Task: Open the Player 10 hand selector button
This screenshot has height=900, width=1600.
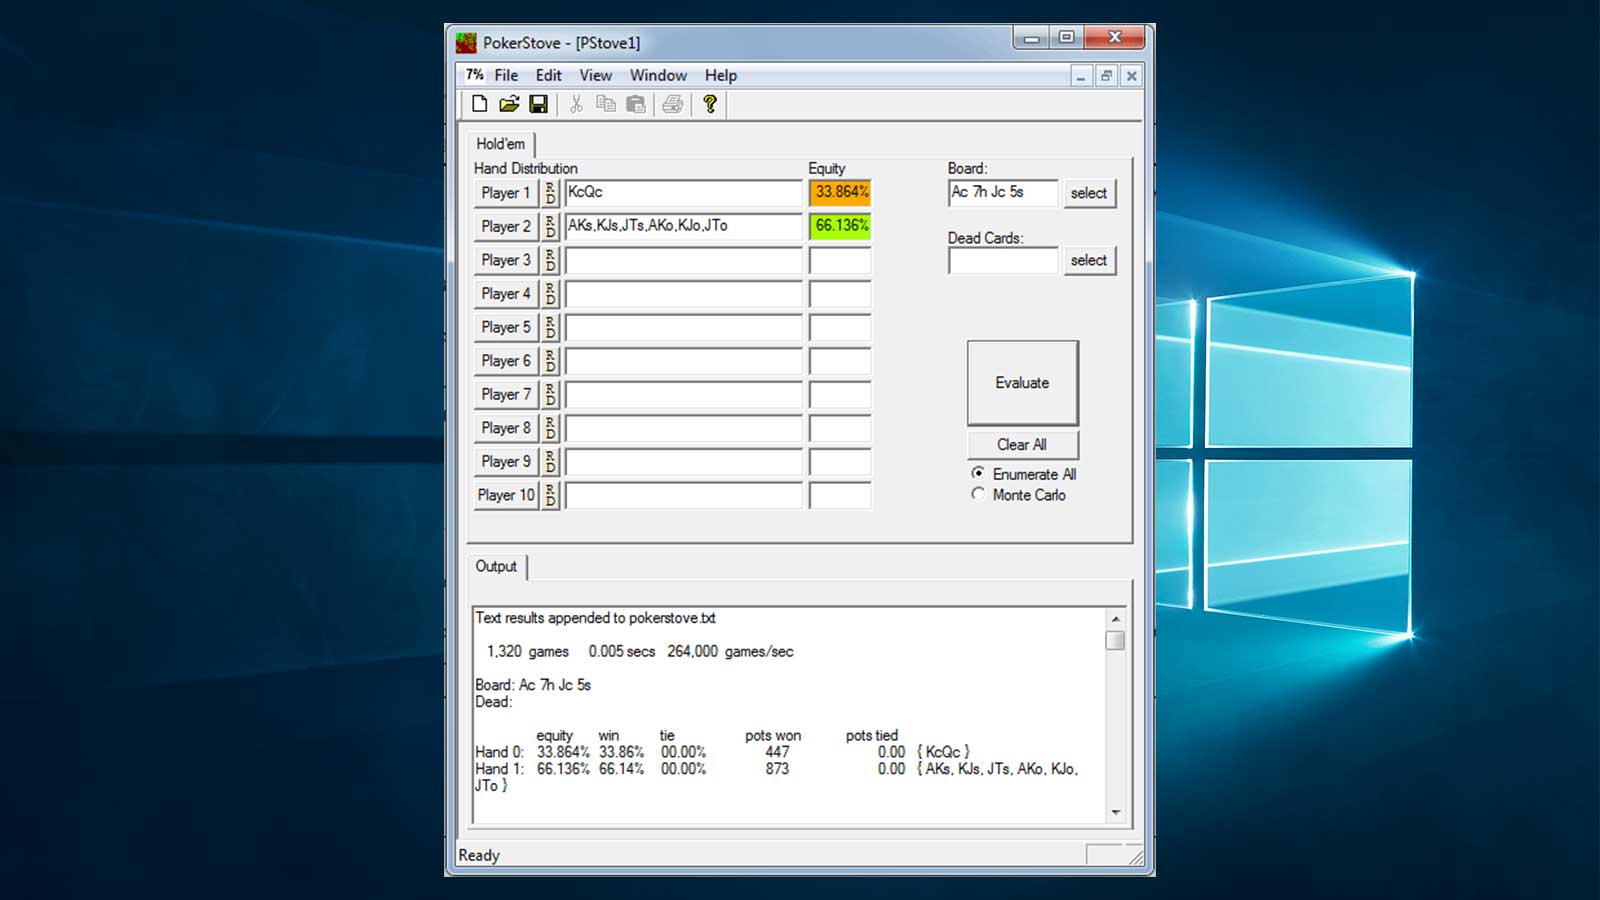Action: pyautogui.click(x=506, y=495)
